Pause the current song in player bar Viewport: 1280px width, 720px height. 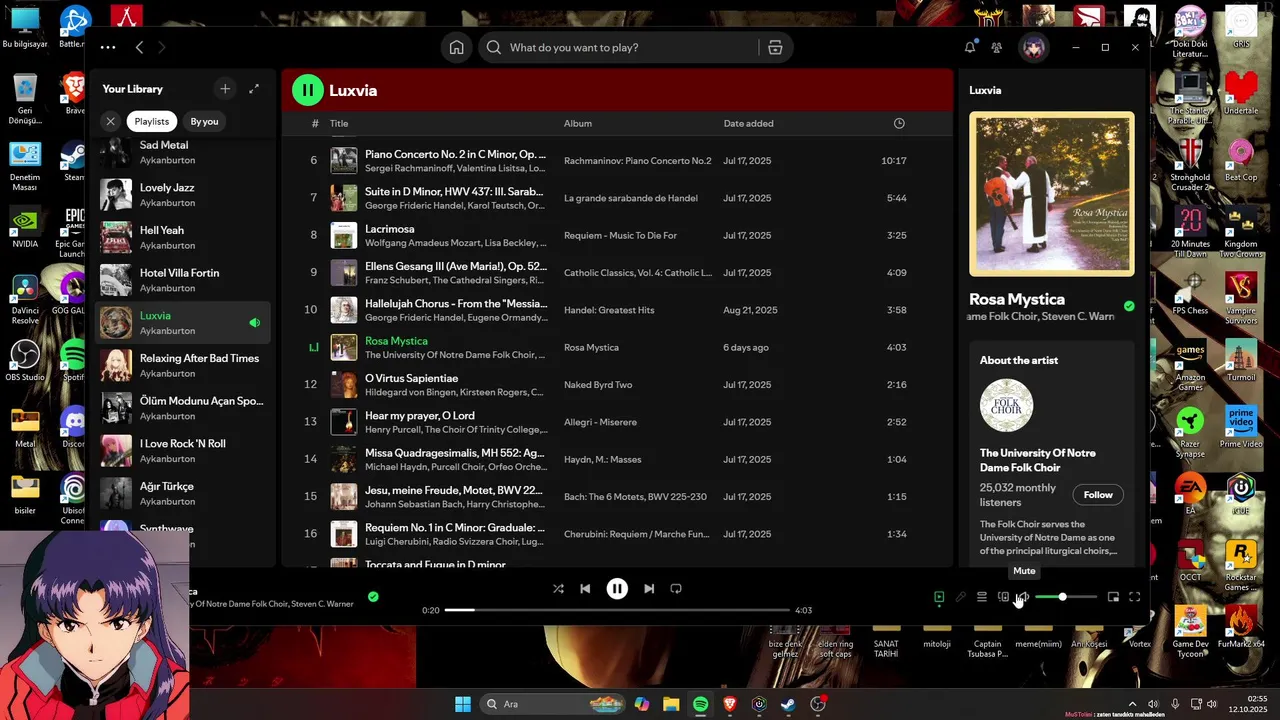point(617,589)
